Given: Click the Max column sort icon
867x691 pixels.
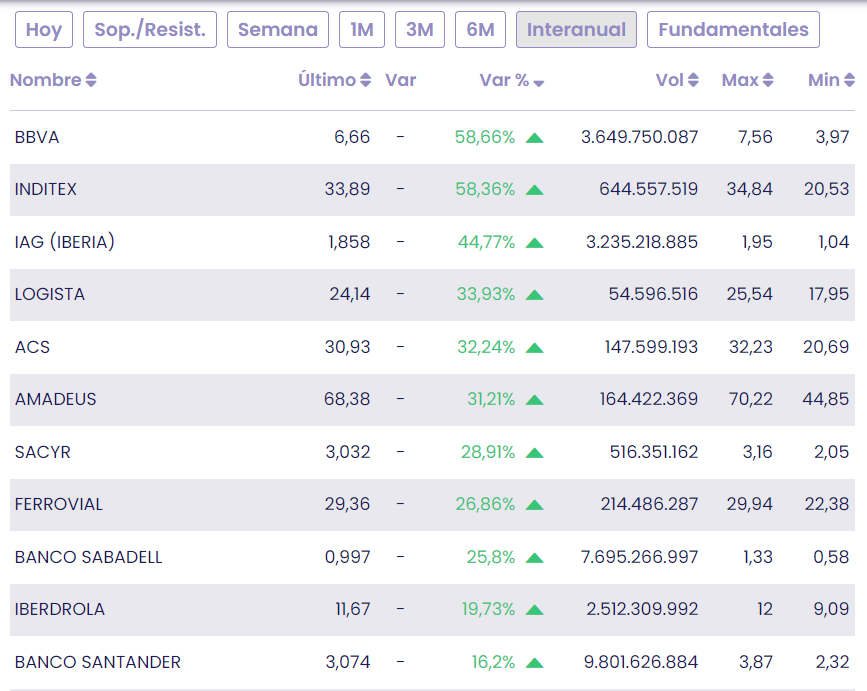Looking at the screenshot, I should click(x=768, y=81).
